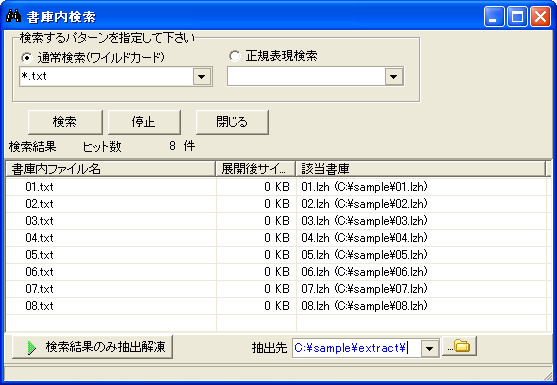Select the 正規表現検索 radio button

tap(234, 56)
